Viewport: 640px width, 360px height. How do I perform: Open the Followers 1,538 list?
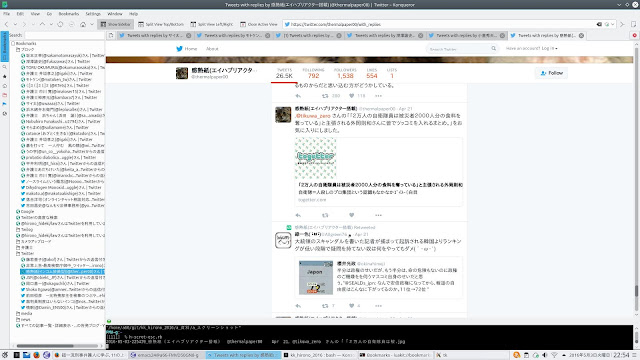tap(345, 73)
